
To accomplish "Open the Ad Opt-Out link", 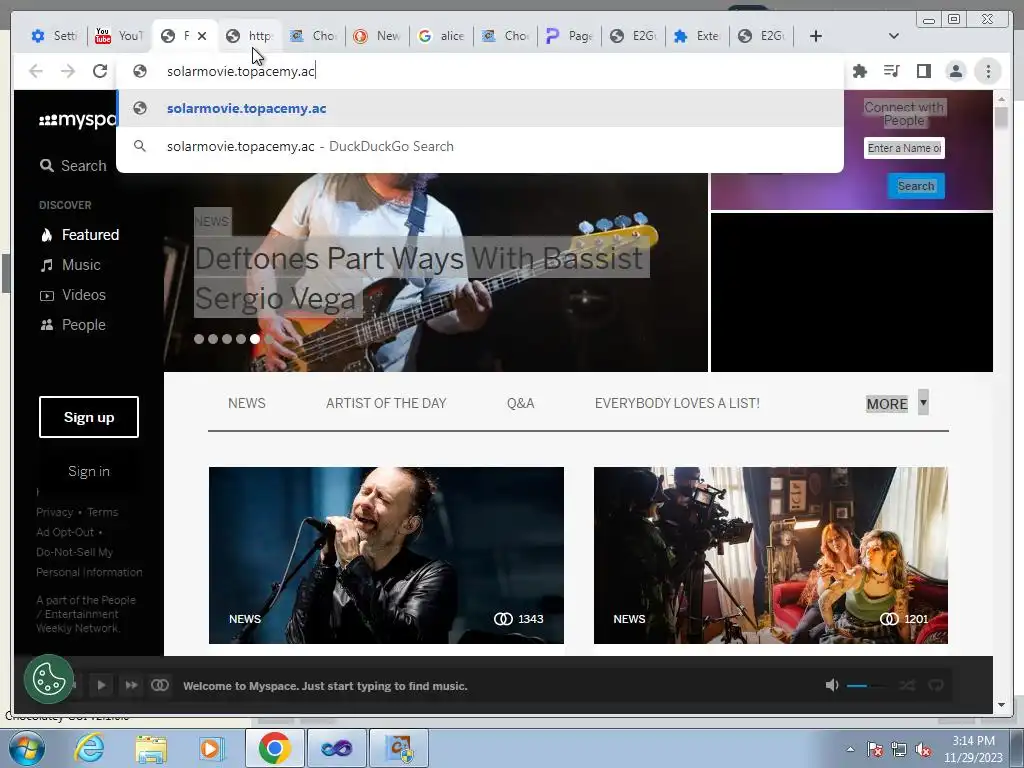I will (x=65, y=532).
